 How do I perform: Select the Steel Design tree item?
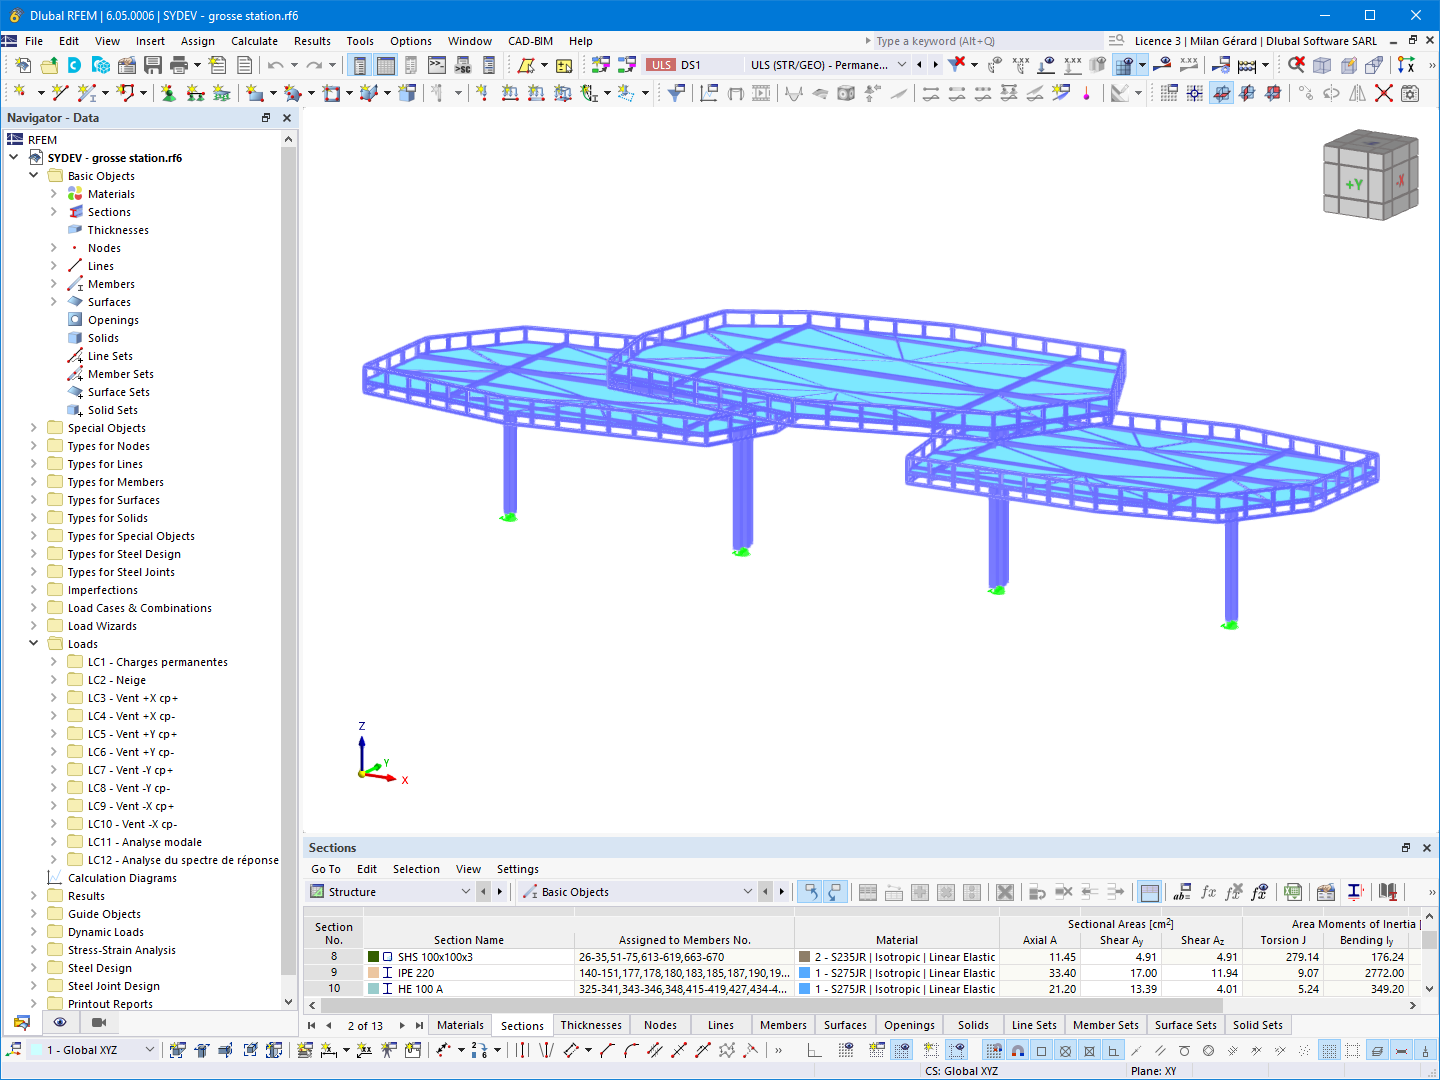99,967
